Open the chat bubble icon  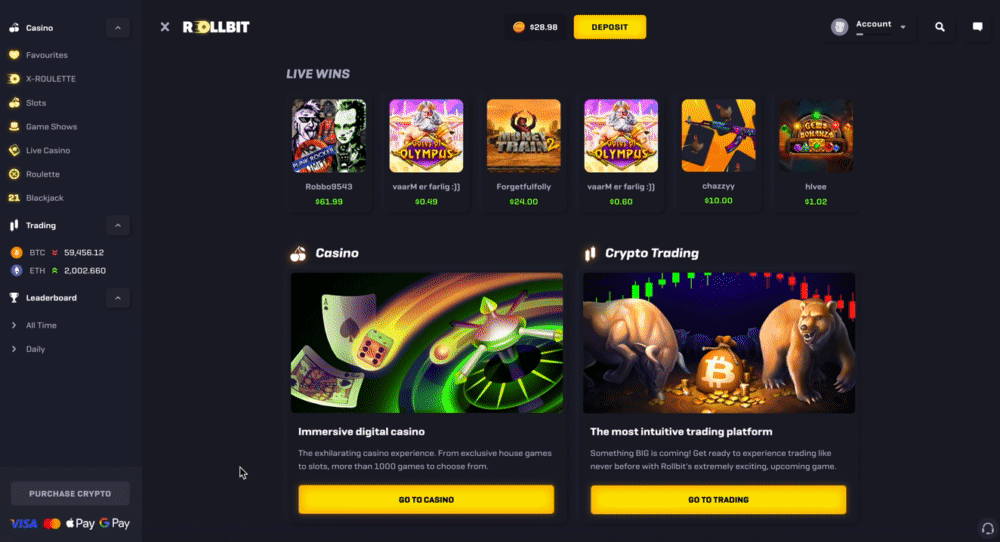(977, 27)
